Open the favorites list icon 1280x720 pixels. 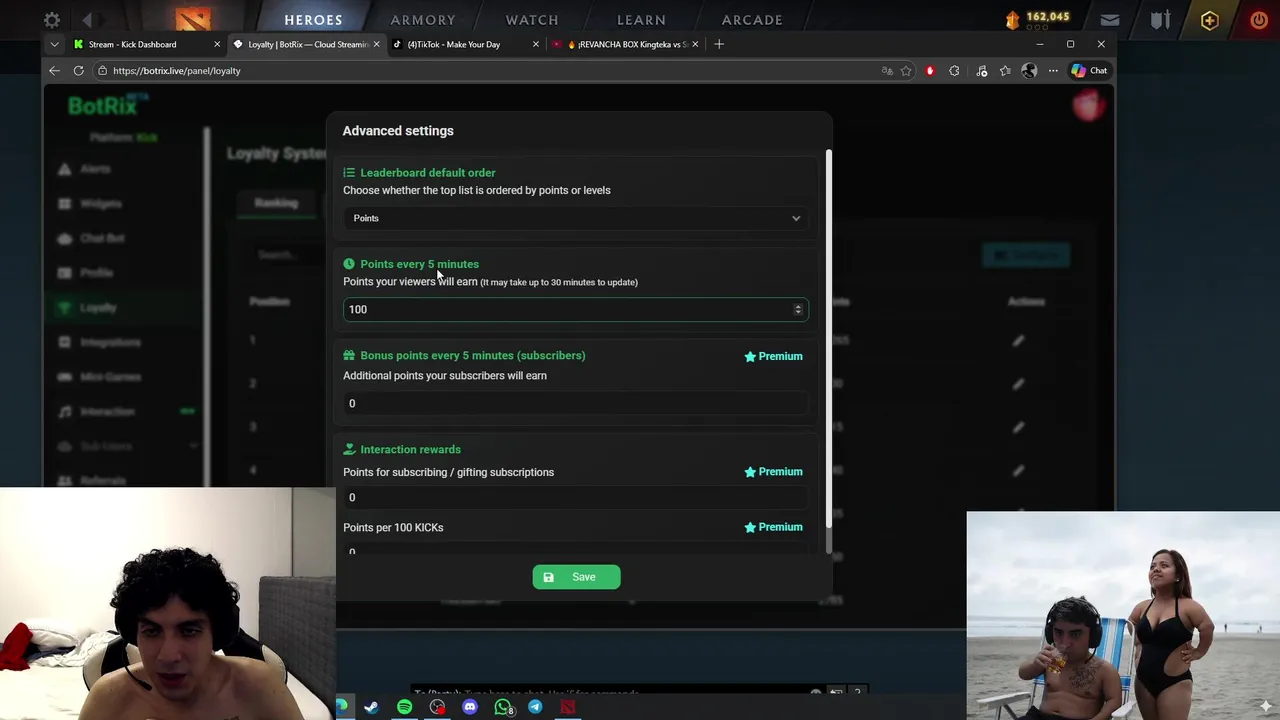[1005, 71]
